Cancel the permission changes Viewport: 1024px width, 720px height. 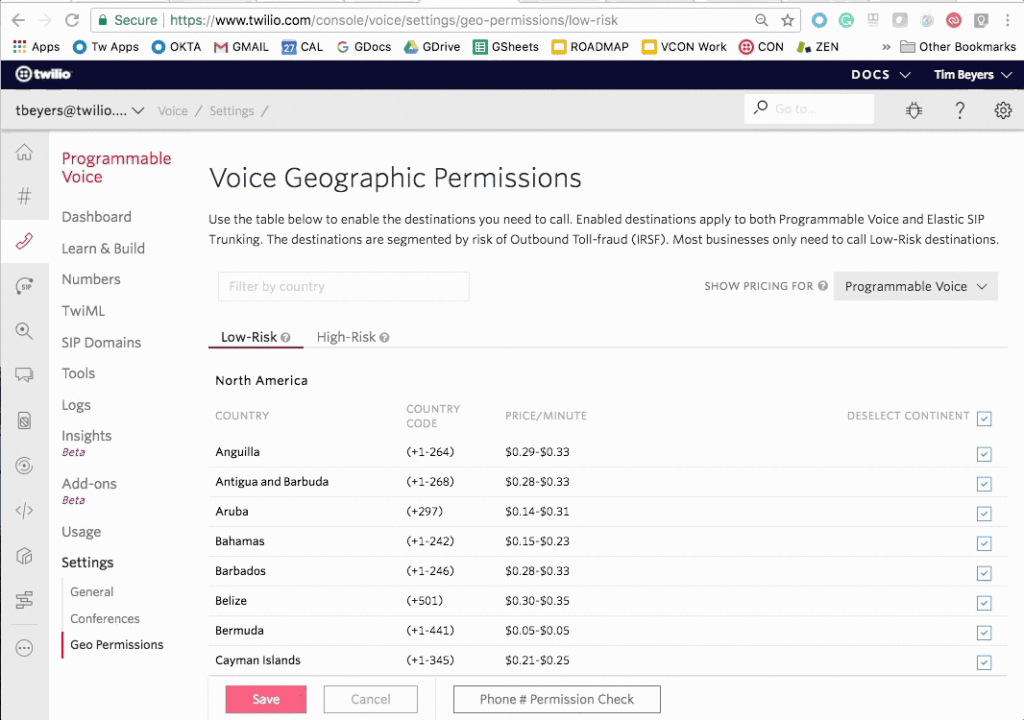point(370,699)
